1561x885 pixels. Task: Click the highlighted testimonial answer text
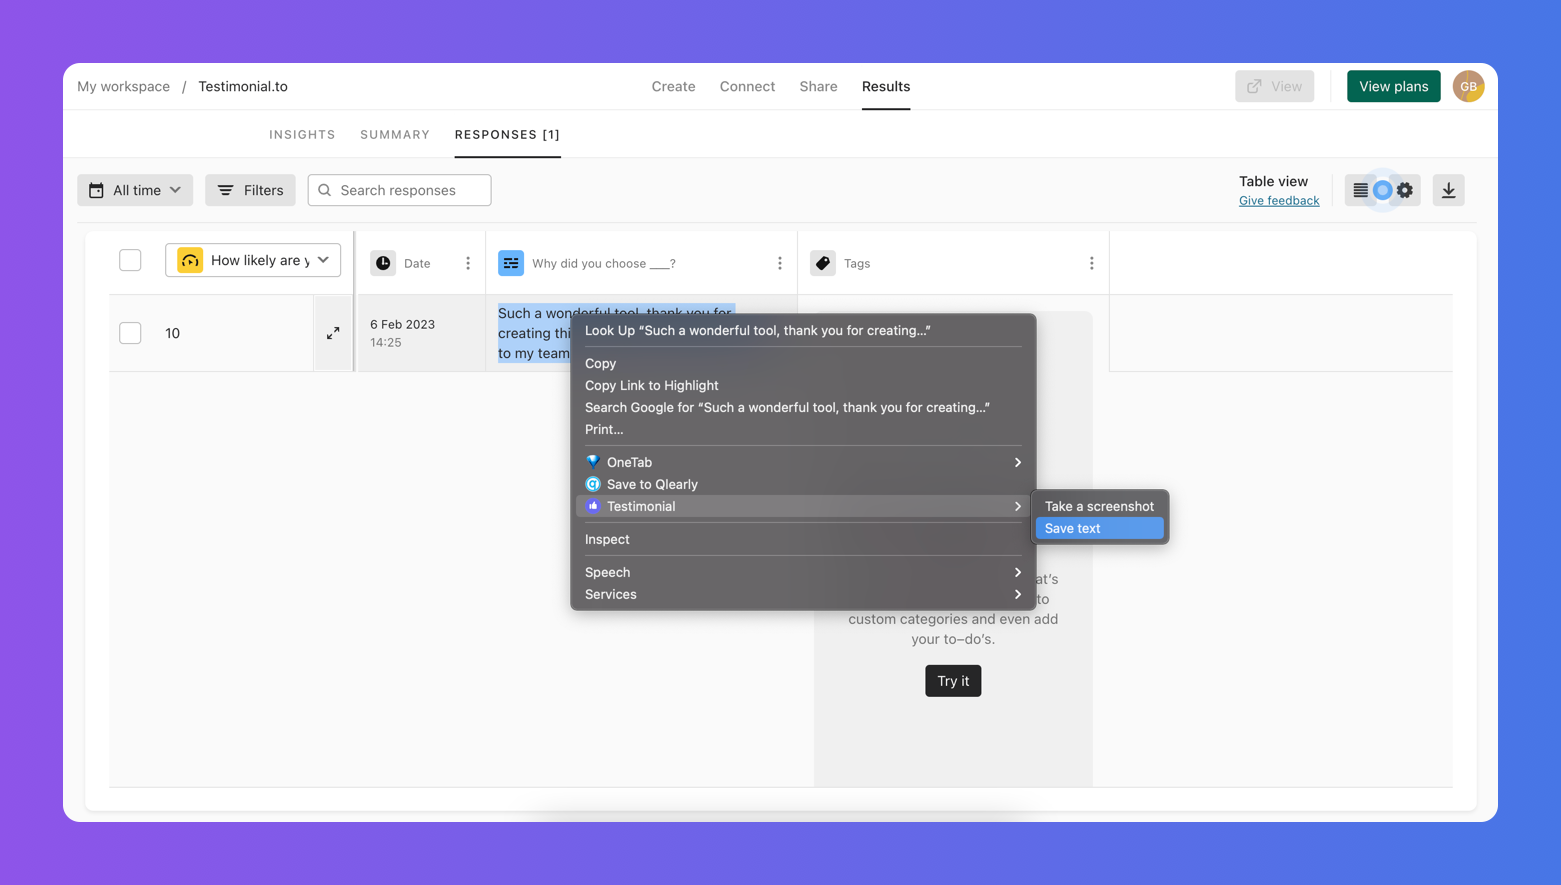click(x=534, y=333)
